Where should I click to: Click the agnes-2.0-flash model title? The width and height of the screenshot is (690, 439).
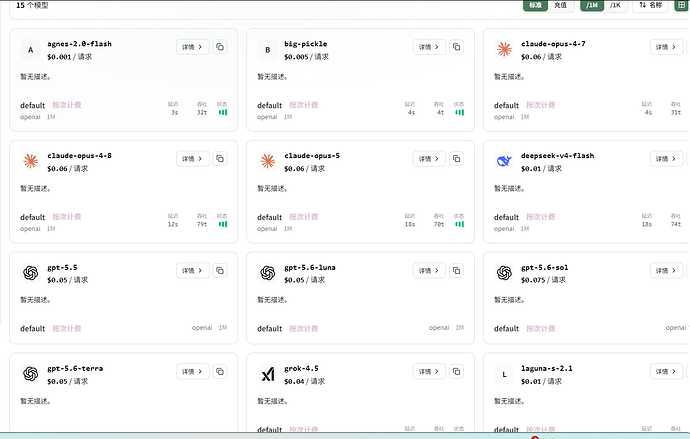coord(79,44)
